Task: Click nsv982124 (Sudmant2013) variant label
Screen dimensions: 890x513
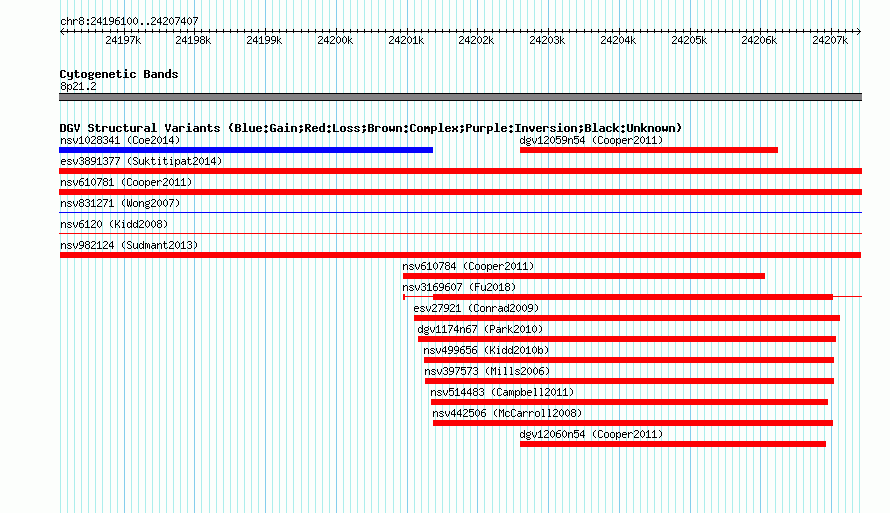Action: tap(129, 245)
